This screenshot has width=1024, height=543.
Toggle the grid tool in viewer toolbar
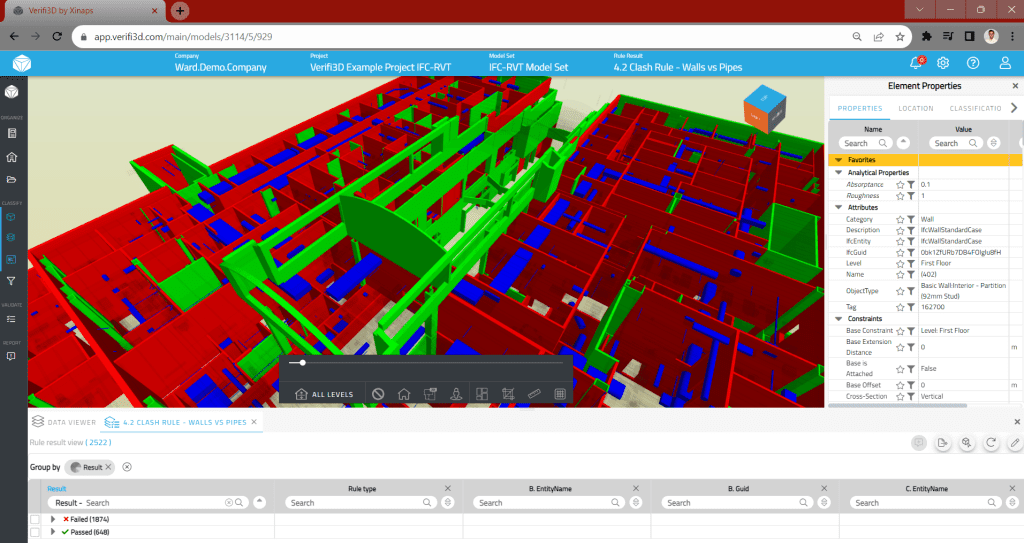(x=560, y=394)
